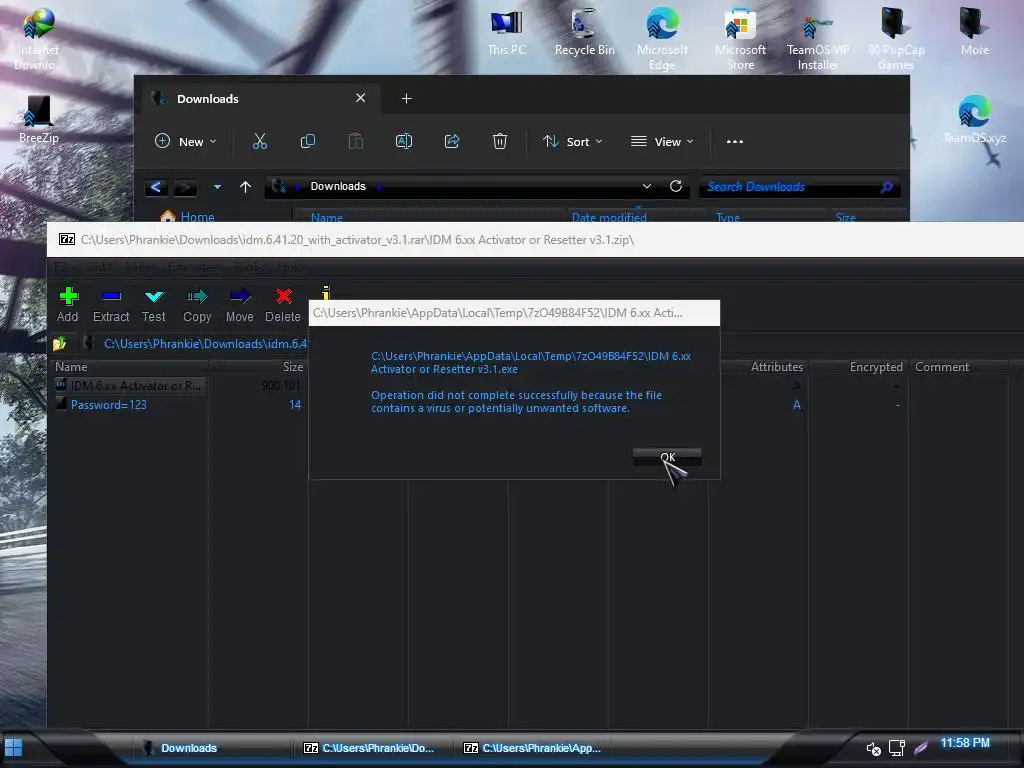Open the New dropdown in Explorer
Viewport: 1024px width, 768px height.
click(x=186, y=142)
